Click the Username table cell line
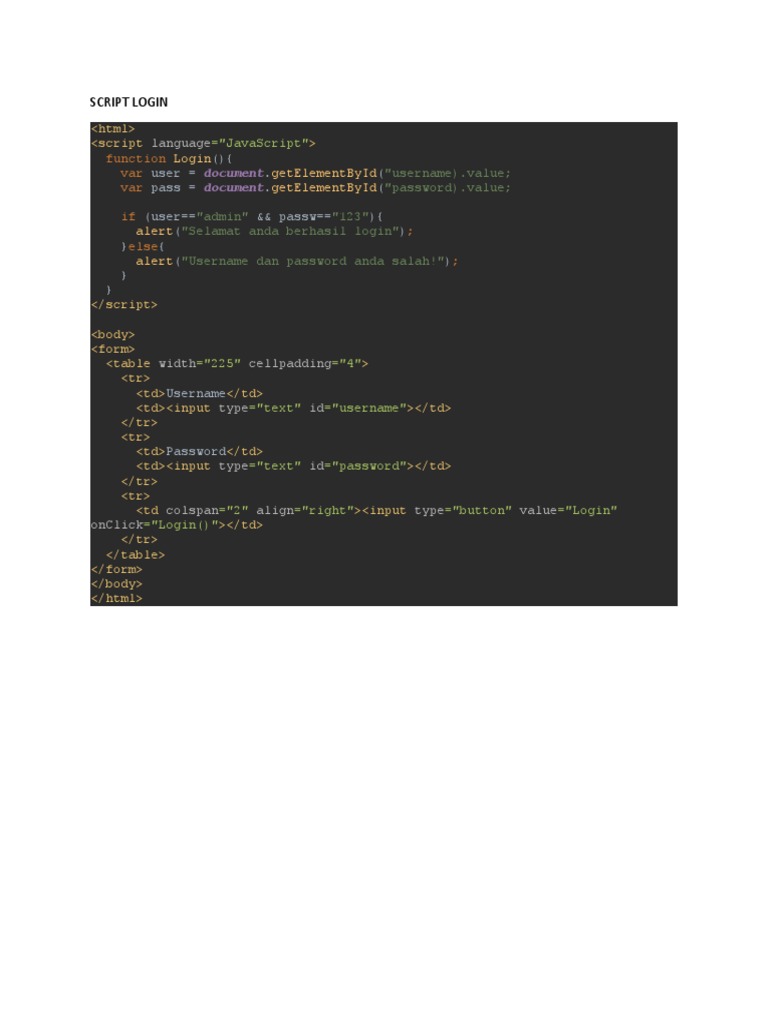 tap(199, 393)
